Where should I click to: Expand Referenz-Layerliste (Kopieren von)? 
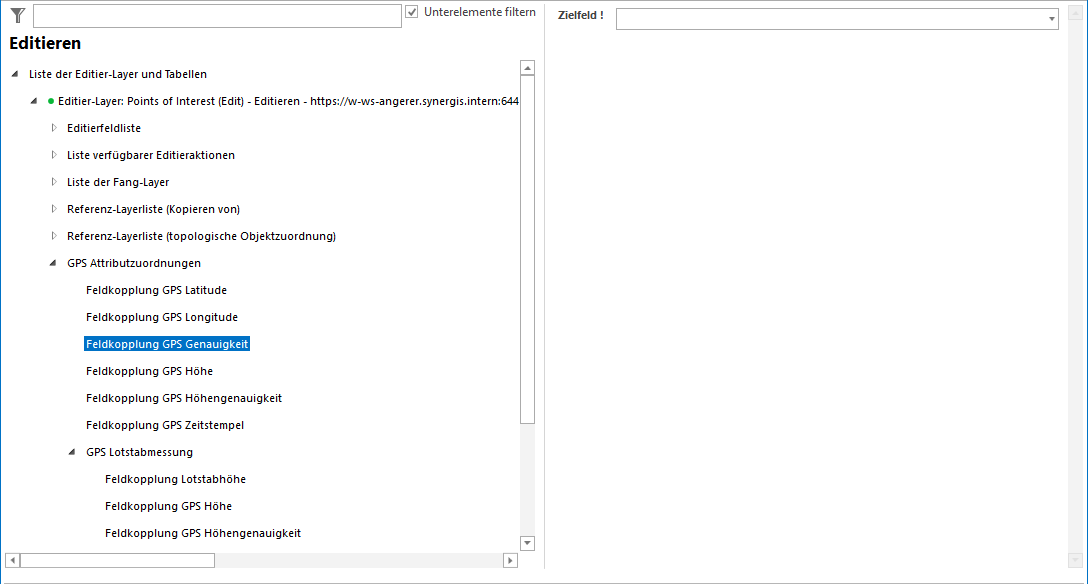pos(54,209)
